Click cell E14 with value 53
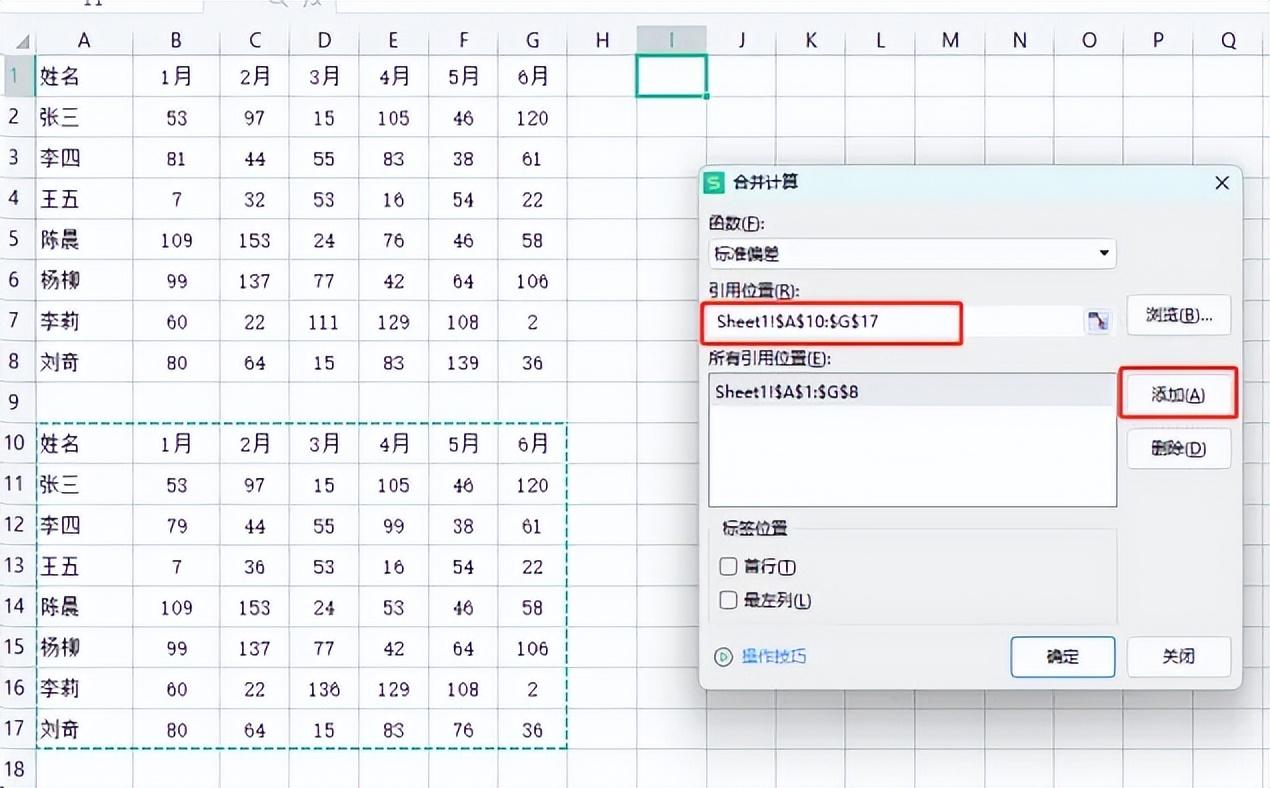Image resolution: width=1270 pixels, height=788 pixels. [x=394, y=607]
